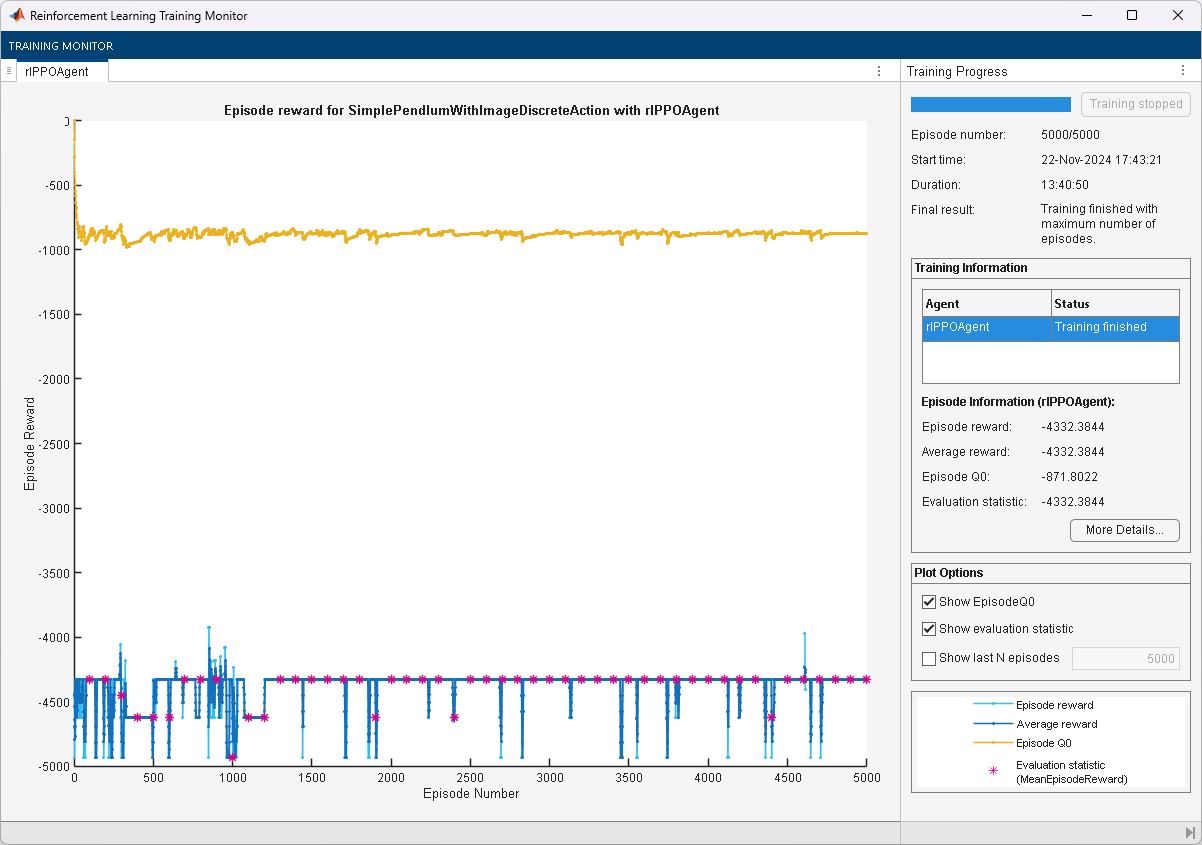Click the blue training progress bar
This screenshot has height=845, width=1202.
[x=990, y=104]
